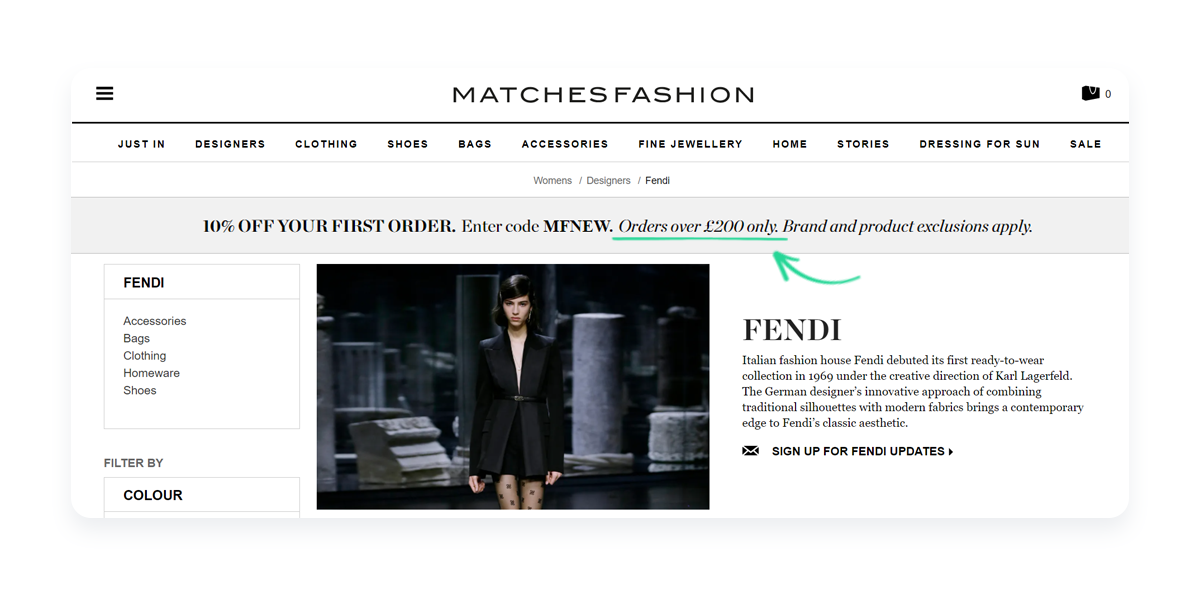Image resolution: width=1200 pixels, height=592 pixels.
Task: Click the Fendi runway model image
Action: click(513, 387)
